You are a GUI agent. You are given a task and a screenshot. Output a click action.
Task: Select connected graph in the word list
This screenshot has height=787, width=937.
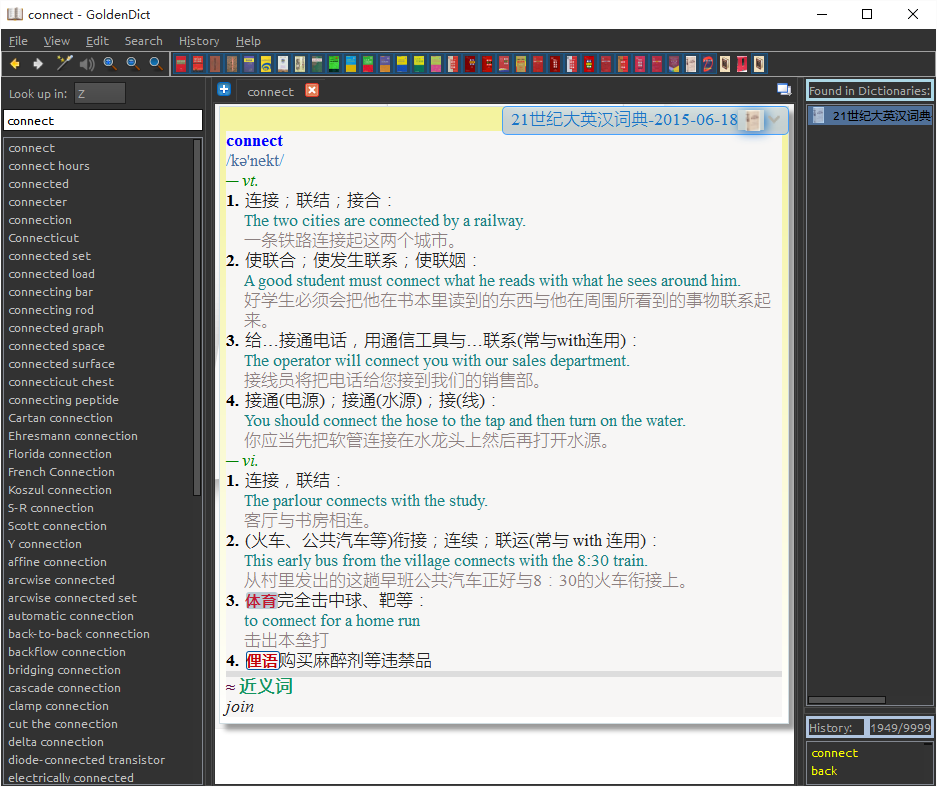click(56, 328)
